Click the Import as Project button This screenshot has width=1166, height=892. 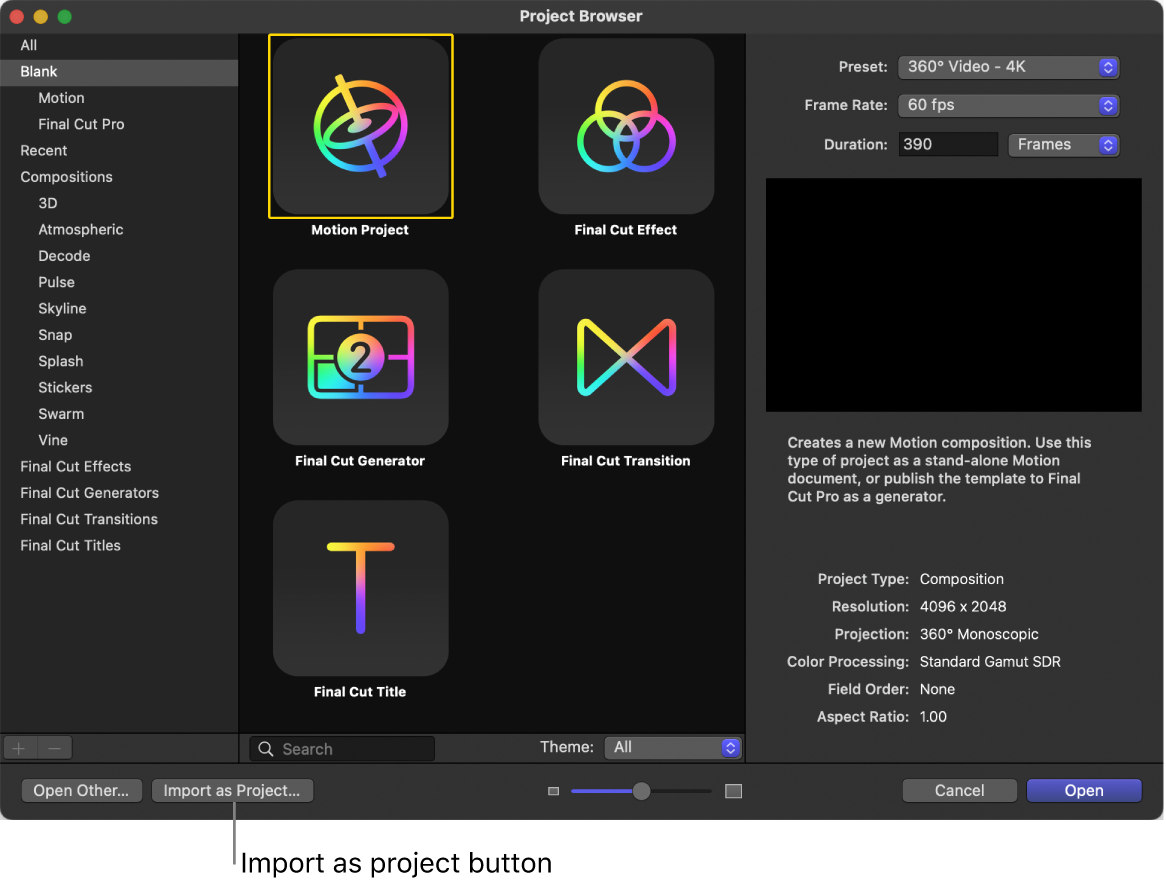tap(232, 790)
